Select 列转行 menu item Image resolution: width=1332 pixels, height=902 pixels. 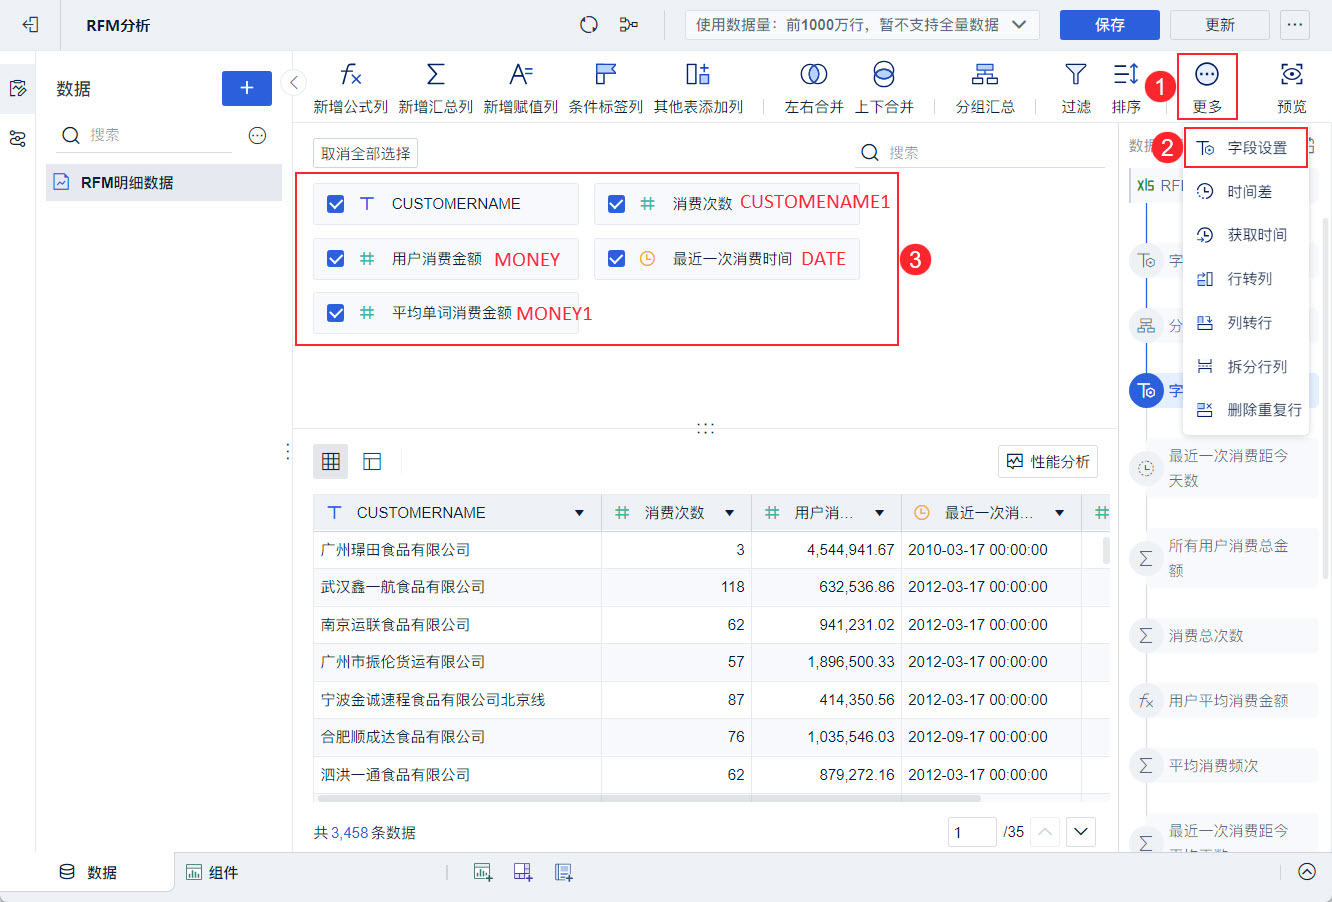tap(1246, 323)
